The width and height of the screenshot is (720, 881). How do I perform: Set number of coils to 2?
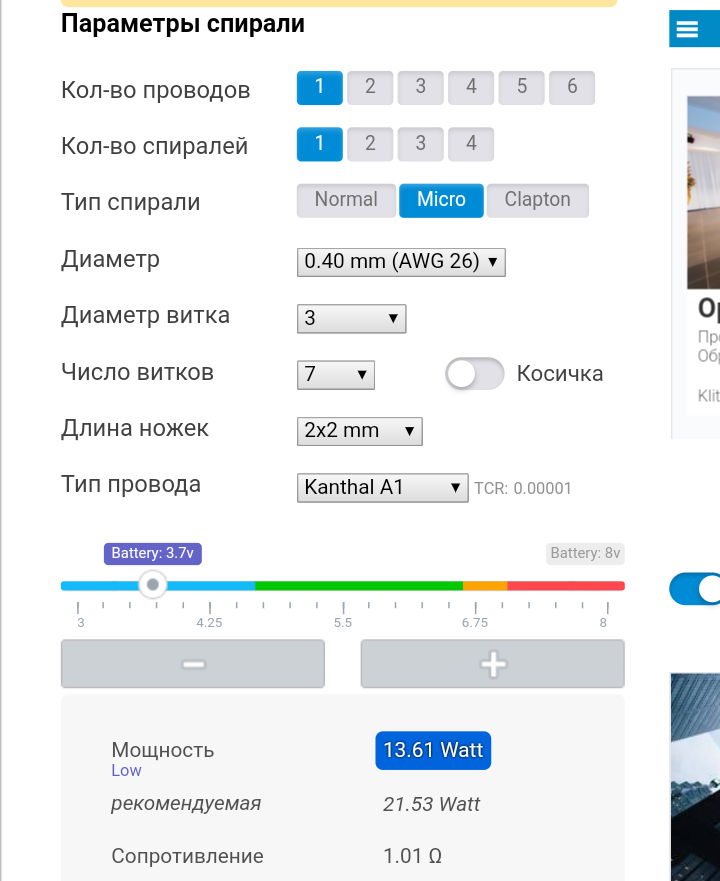point(370,144)
